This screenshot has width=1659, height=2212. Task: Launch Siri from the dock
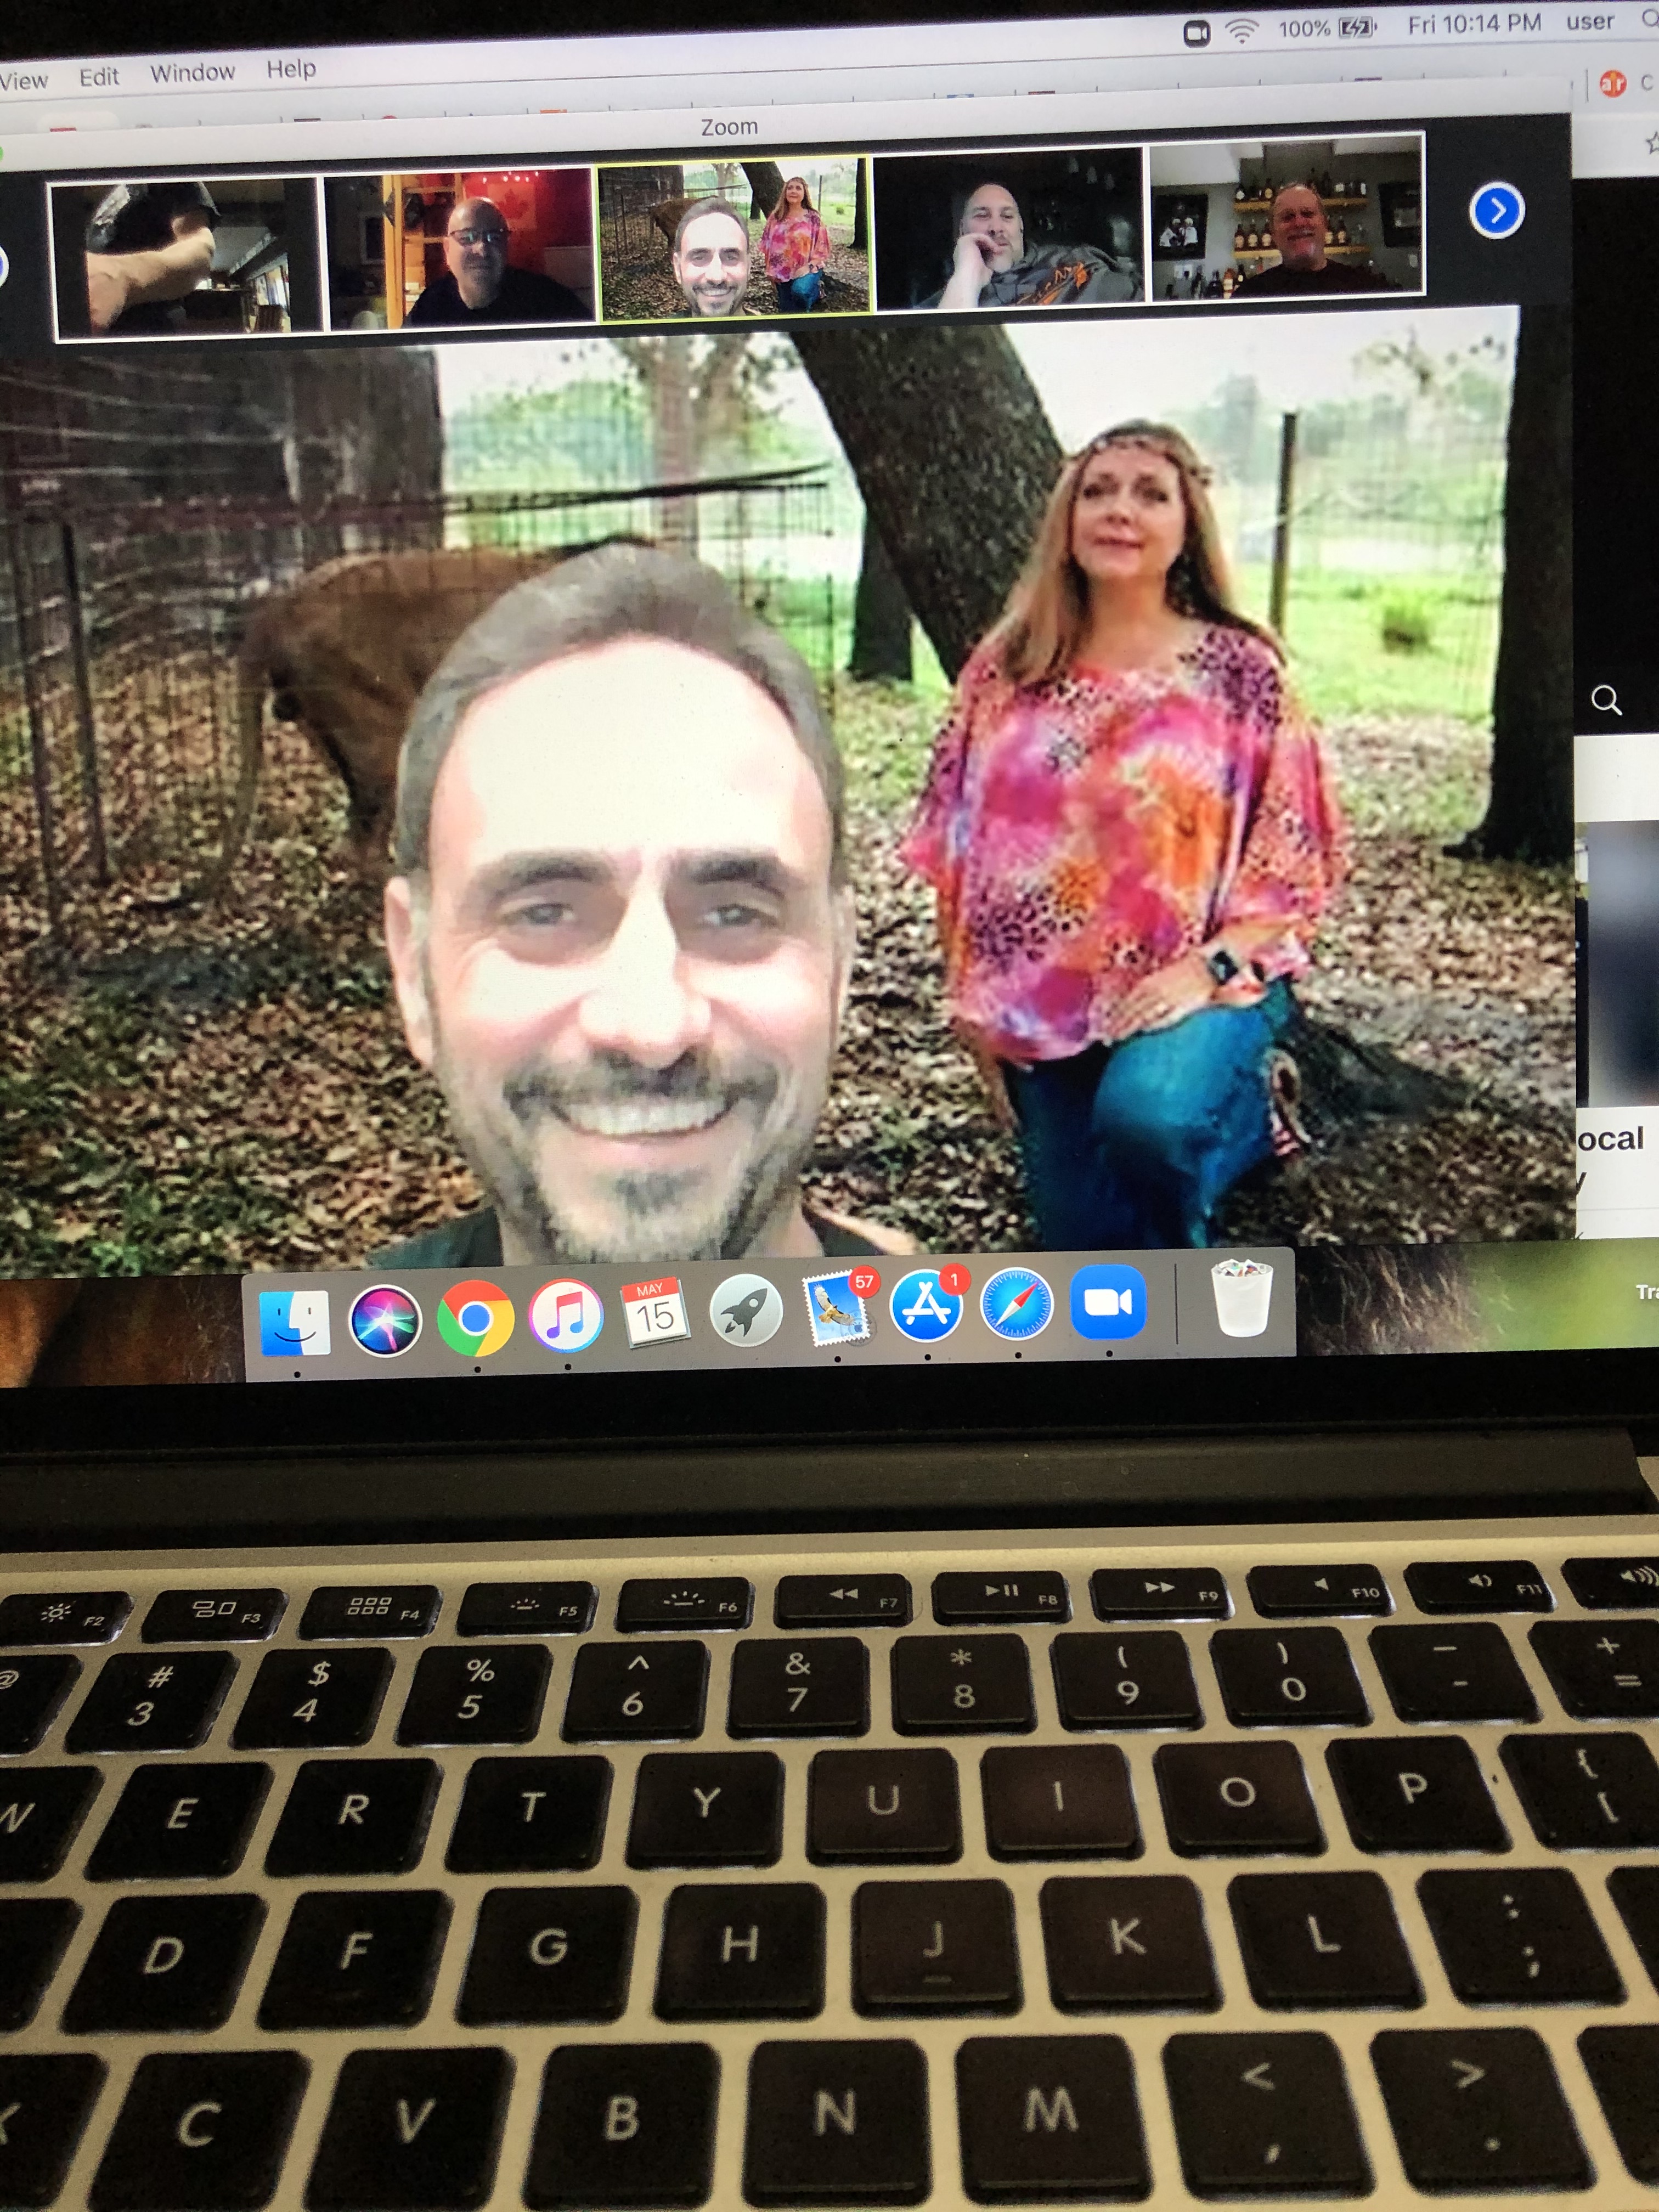385,1320
